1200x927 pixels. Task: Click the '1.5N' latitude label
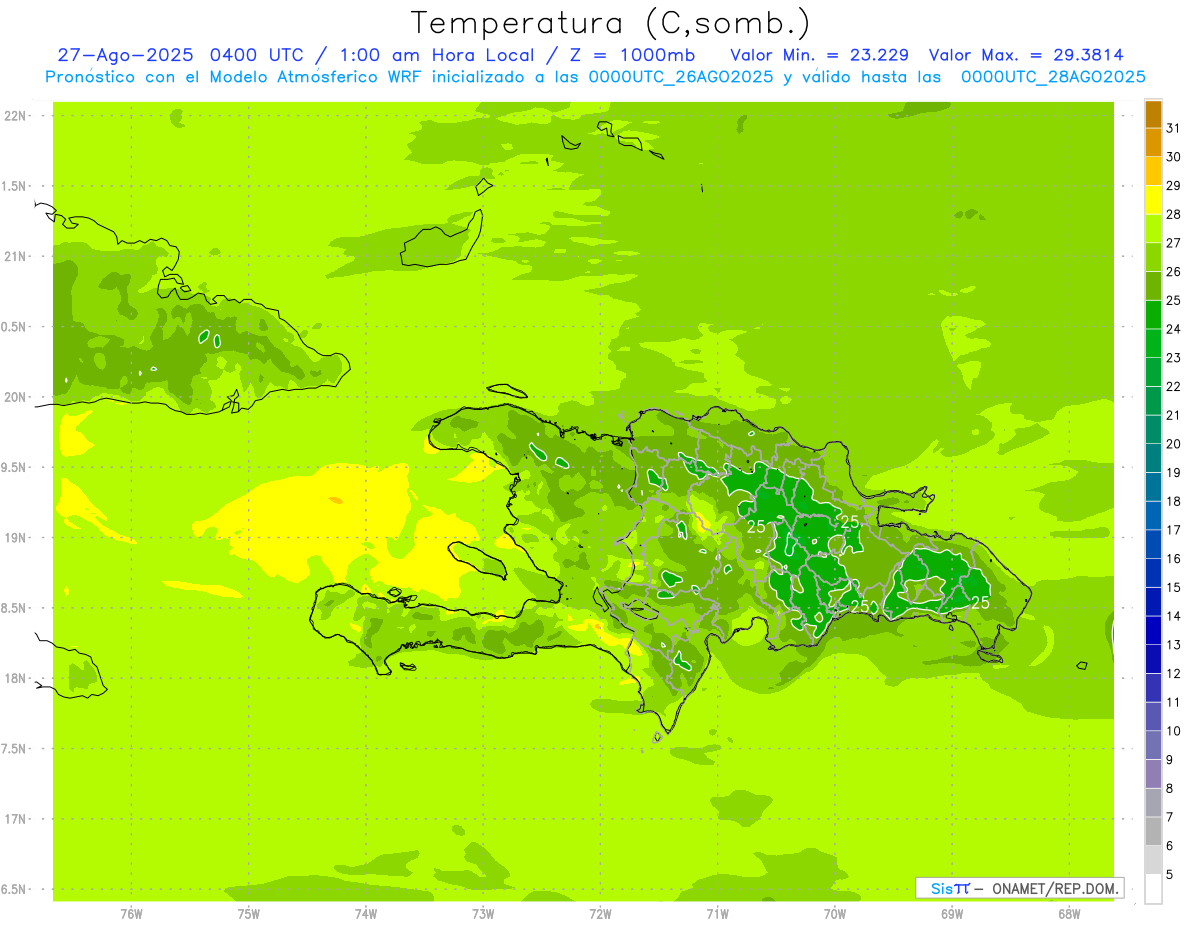pyautogui.click(x=15, y=186)
